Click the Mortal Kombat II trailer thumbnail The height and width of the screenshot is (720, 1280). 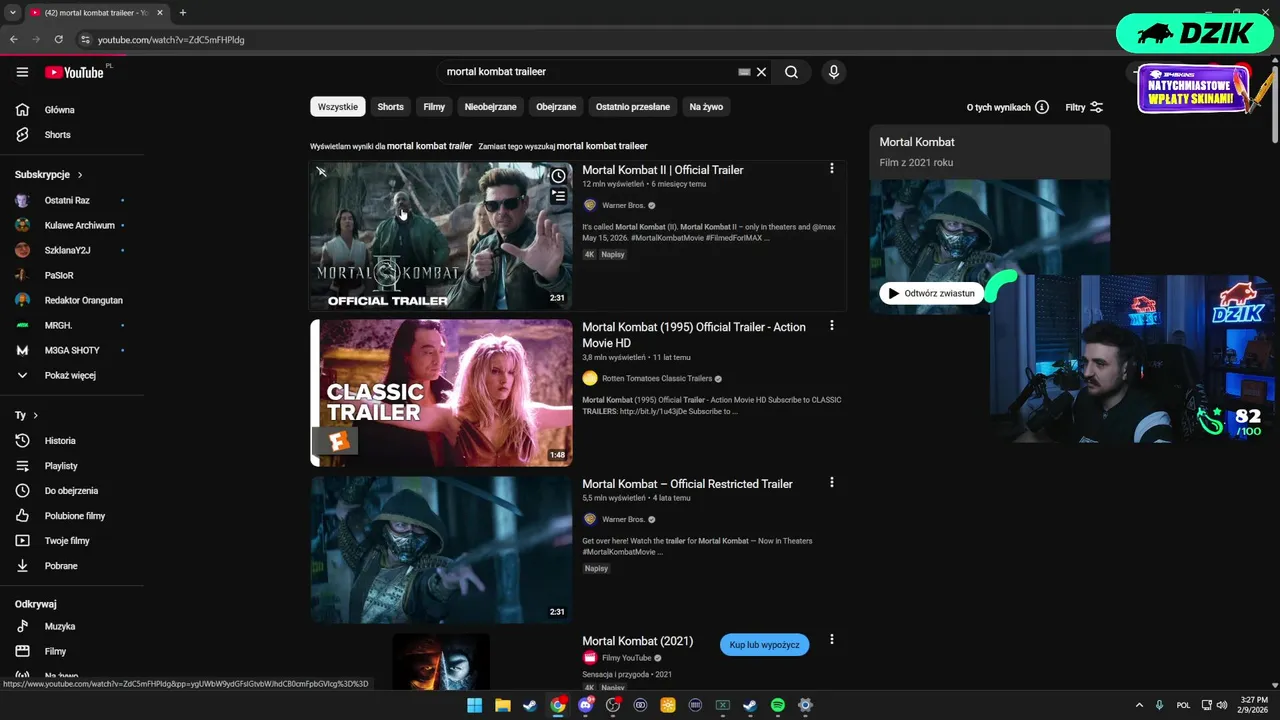441,236
